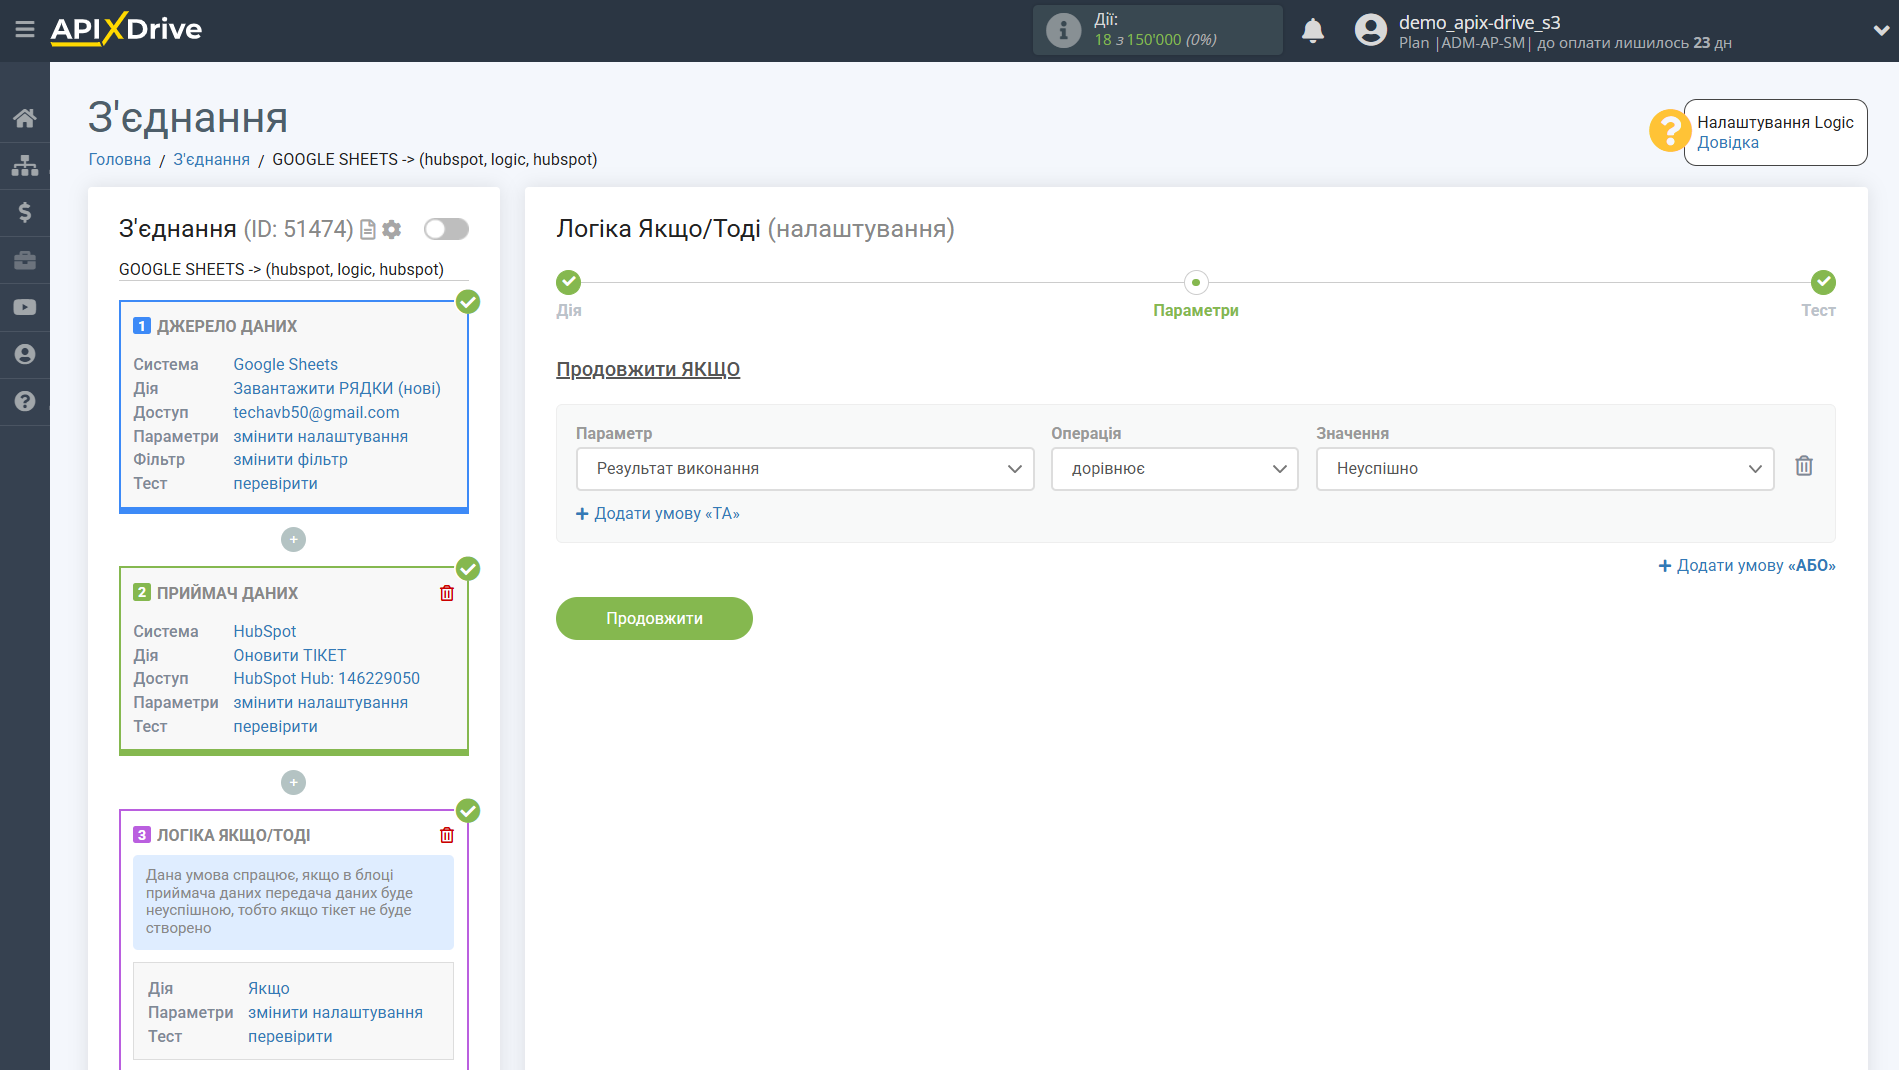Go to Головна breadcrumb
This screenshot has width=1899, height=1070.
pyautogui.click(x=120, y=160)
